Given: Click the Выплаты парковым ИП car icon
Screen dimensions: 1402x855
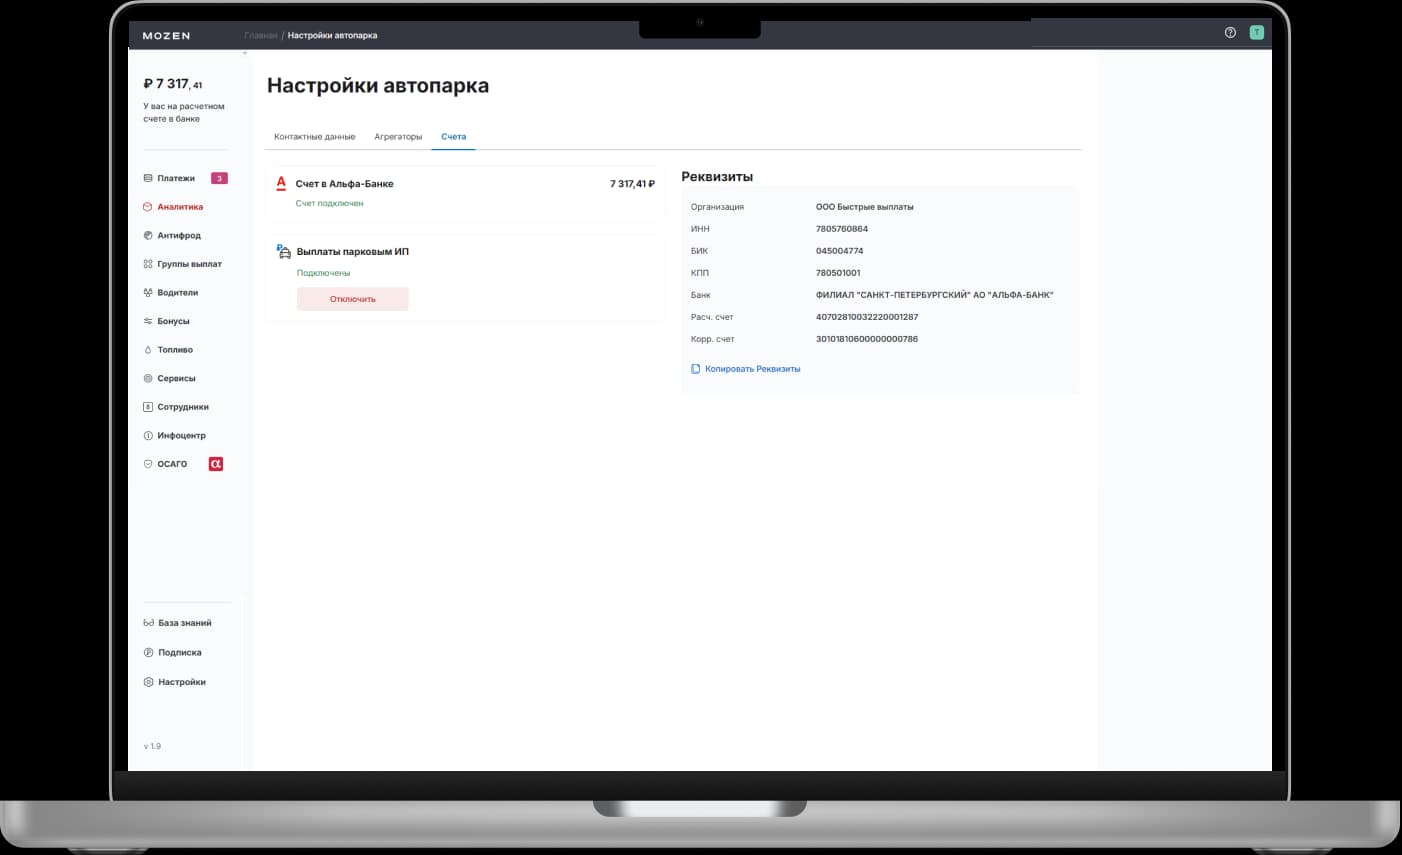Looking at the screenshot, I should tap(284, 252).
